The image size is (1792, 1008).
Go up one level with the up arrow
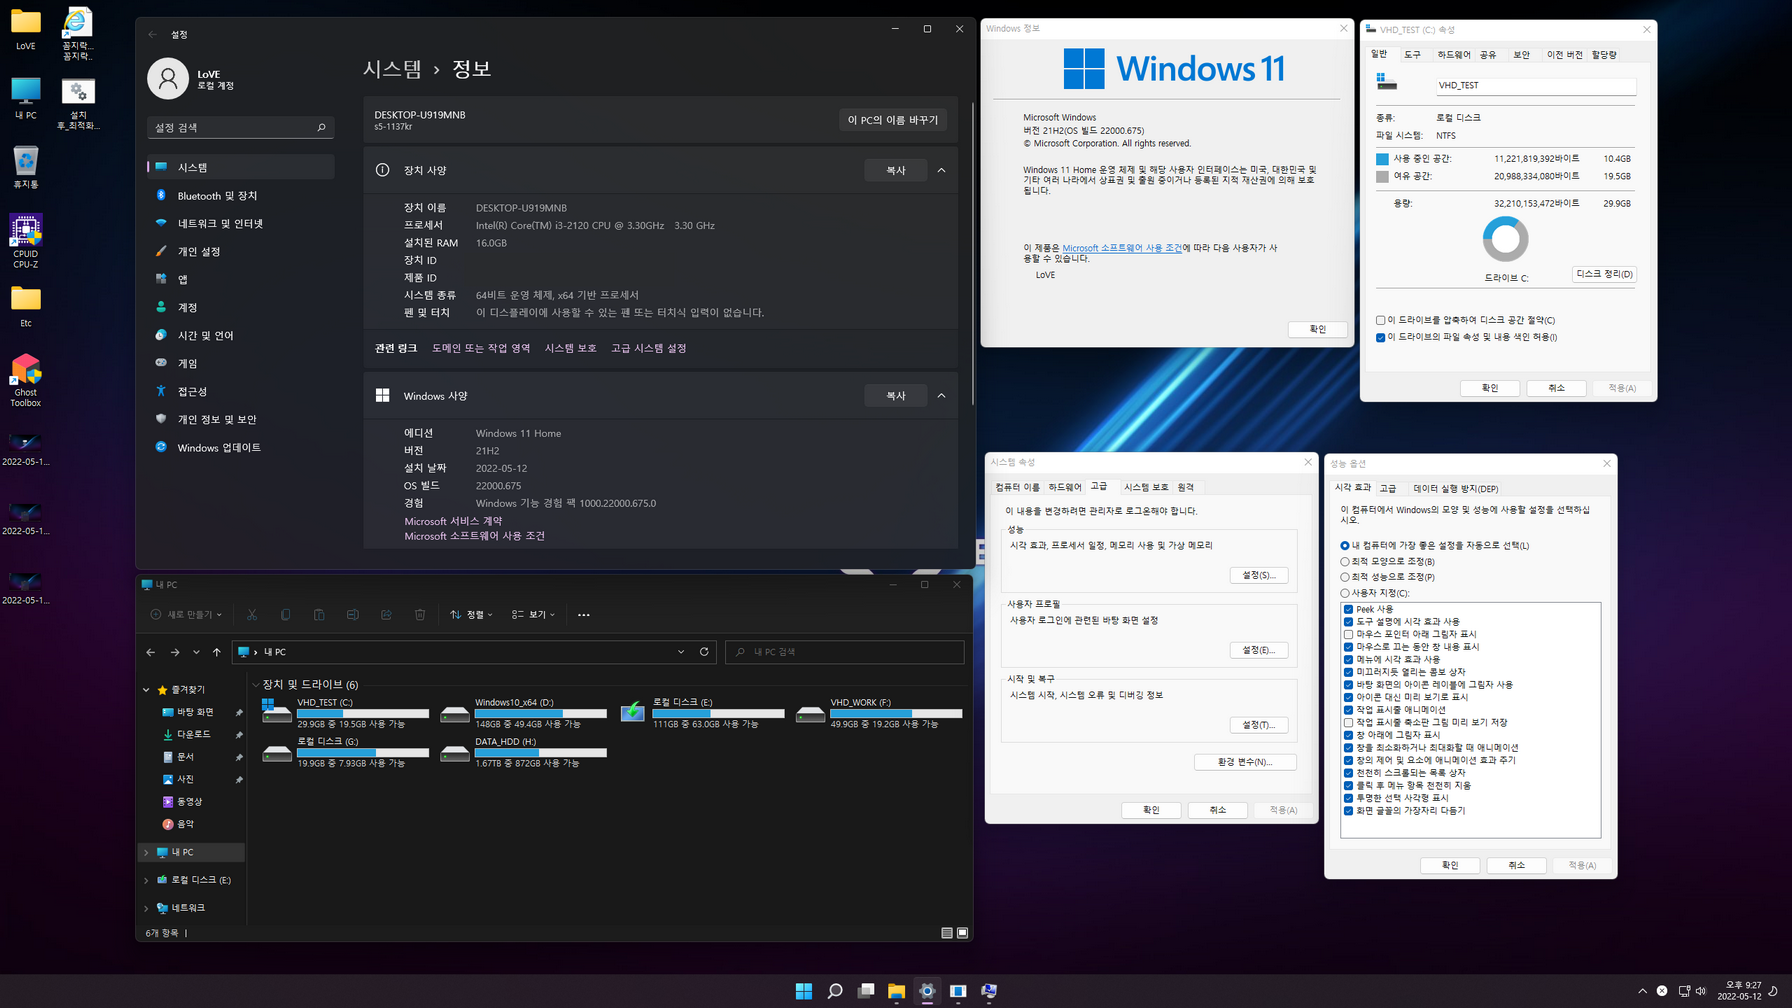pyautogui.click(x=217, y=652)
